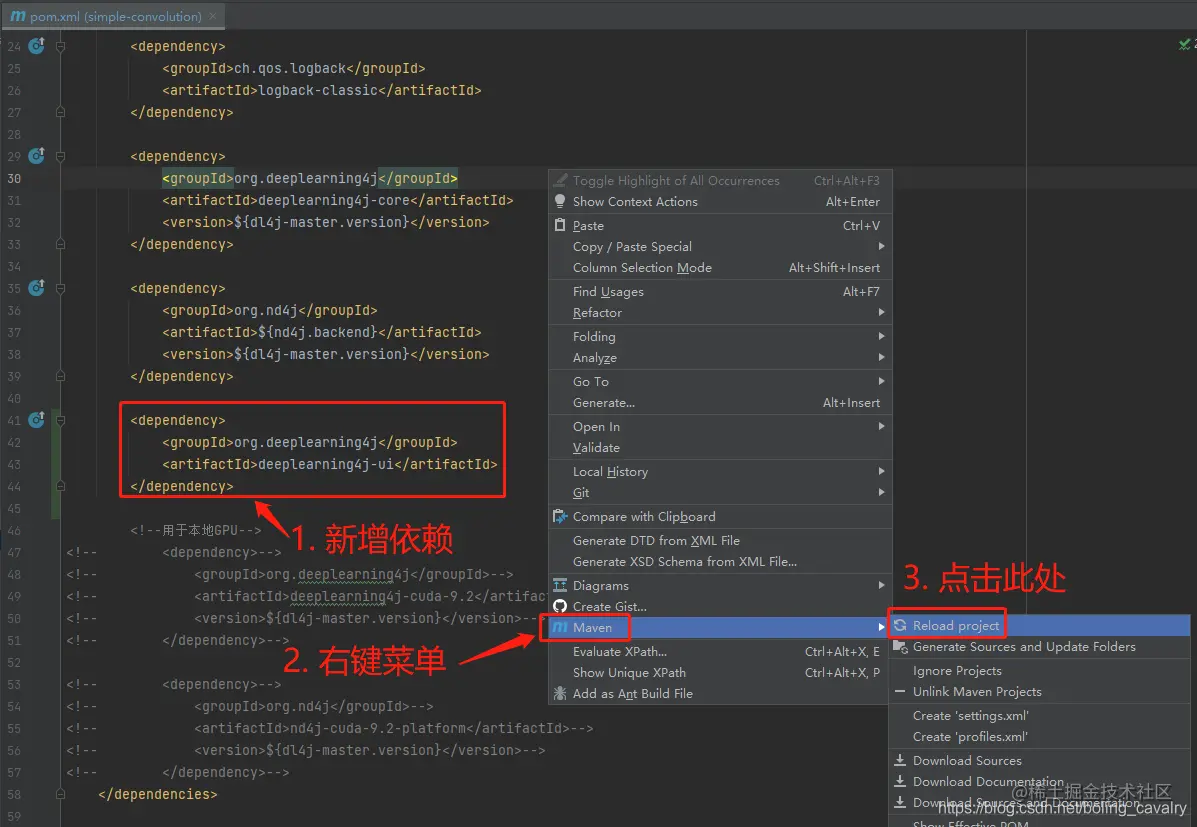Select the pom.xml (simple-convolution) tab
This screenshot has width=1197, height=827.
(115, 16)
